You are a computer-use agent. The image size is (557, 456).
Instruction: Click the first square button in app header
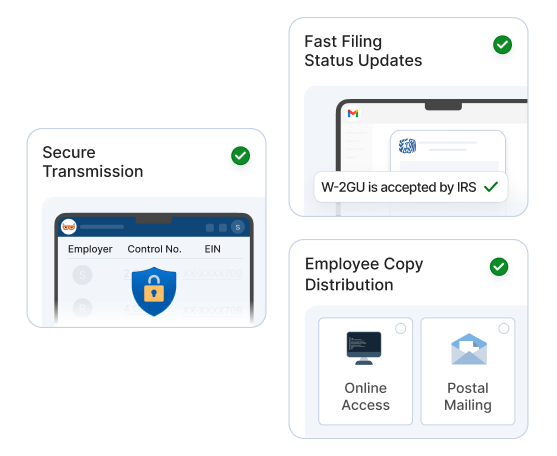pos(210,228)
